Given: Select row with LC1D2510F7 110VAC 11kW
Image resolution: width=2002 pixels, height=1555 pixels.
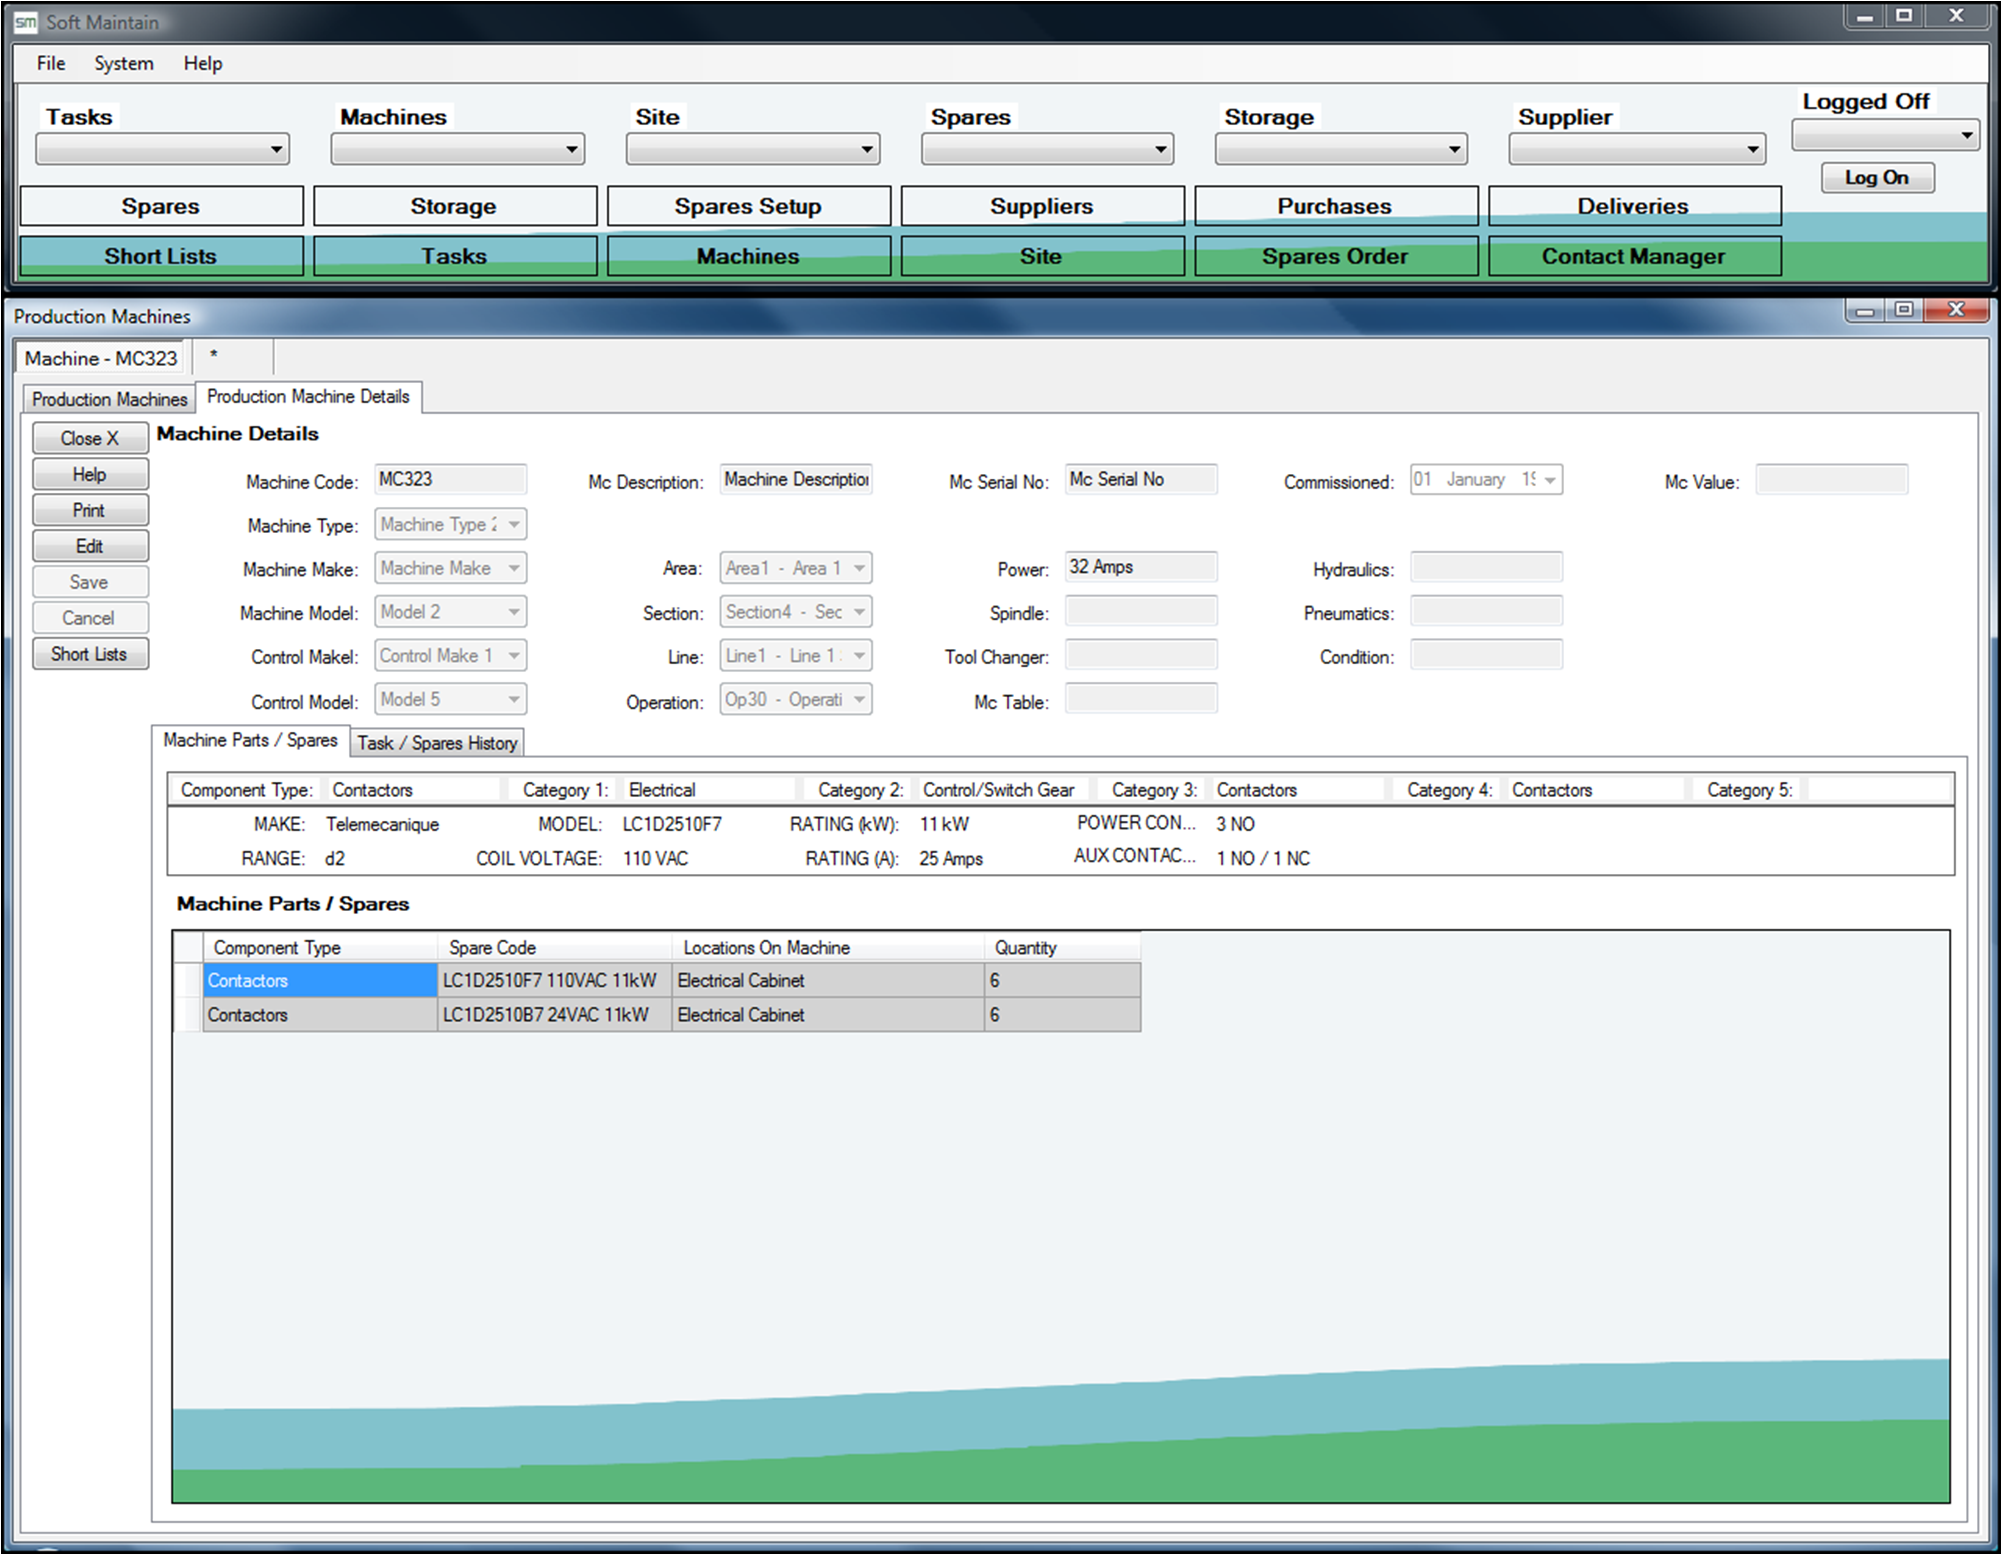Looking at the screenshot, I should tap(657, 981).
